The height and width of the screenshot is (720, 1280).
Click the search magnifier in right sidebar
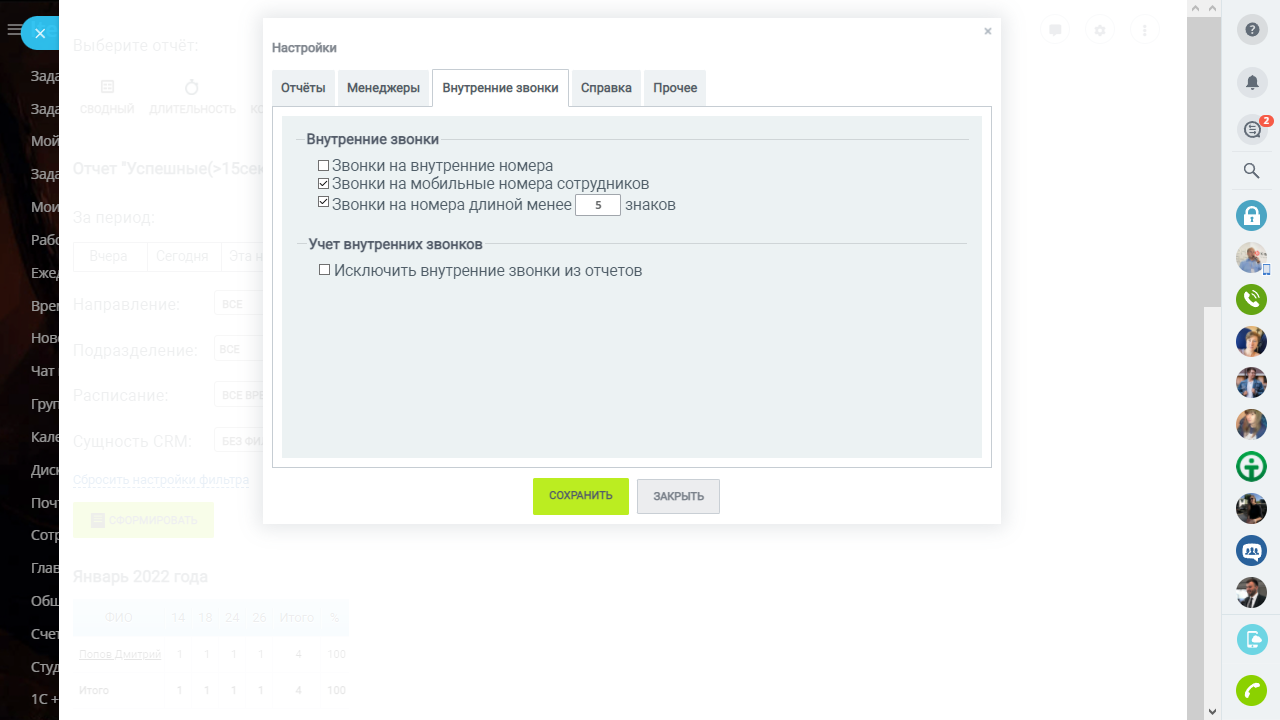(1251, 171)
